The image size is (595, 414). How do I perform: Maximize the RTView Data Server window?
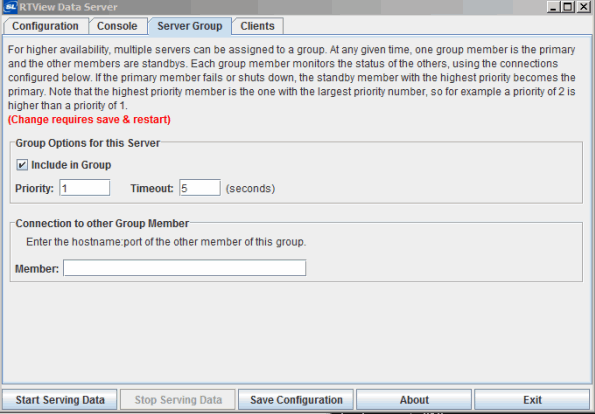(x=568, y=7)
